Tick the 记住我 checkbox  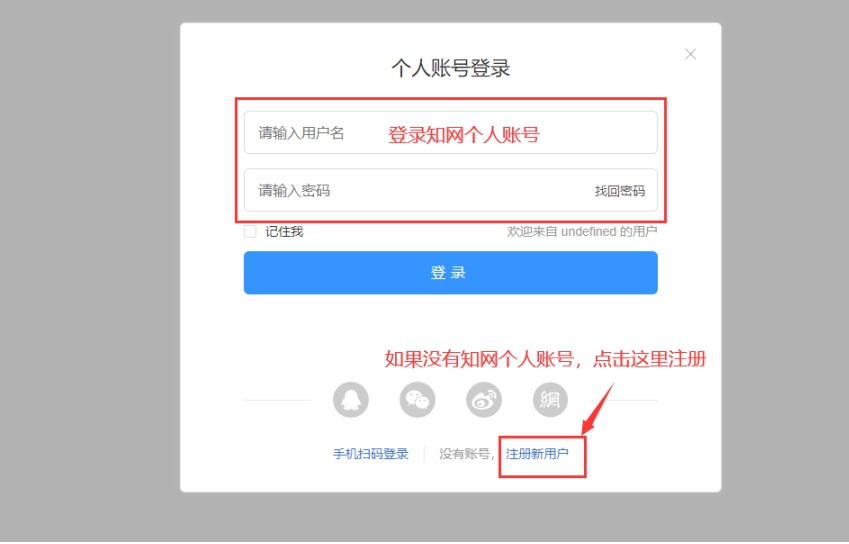tap(250, 232)
